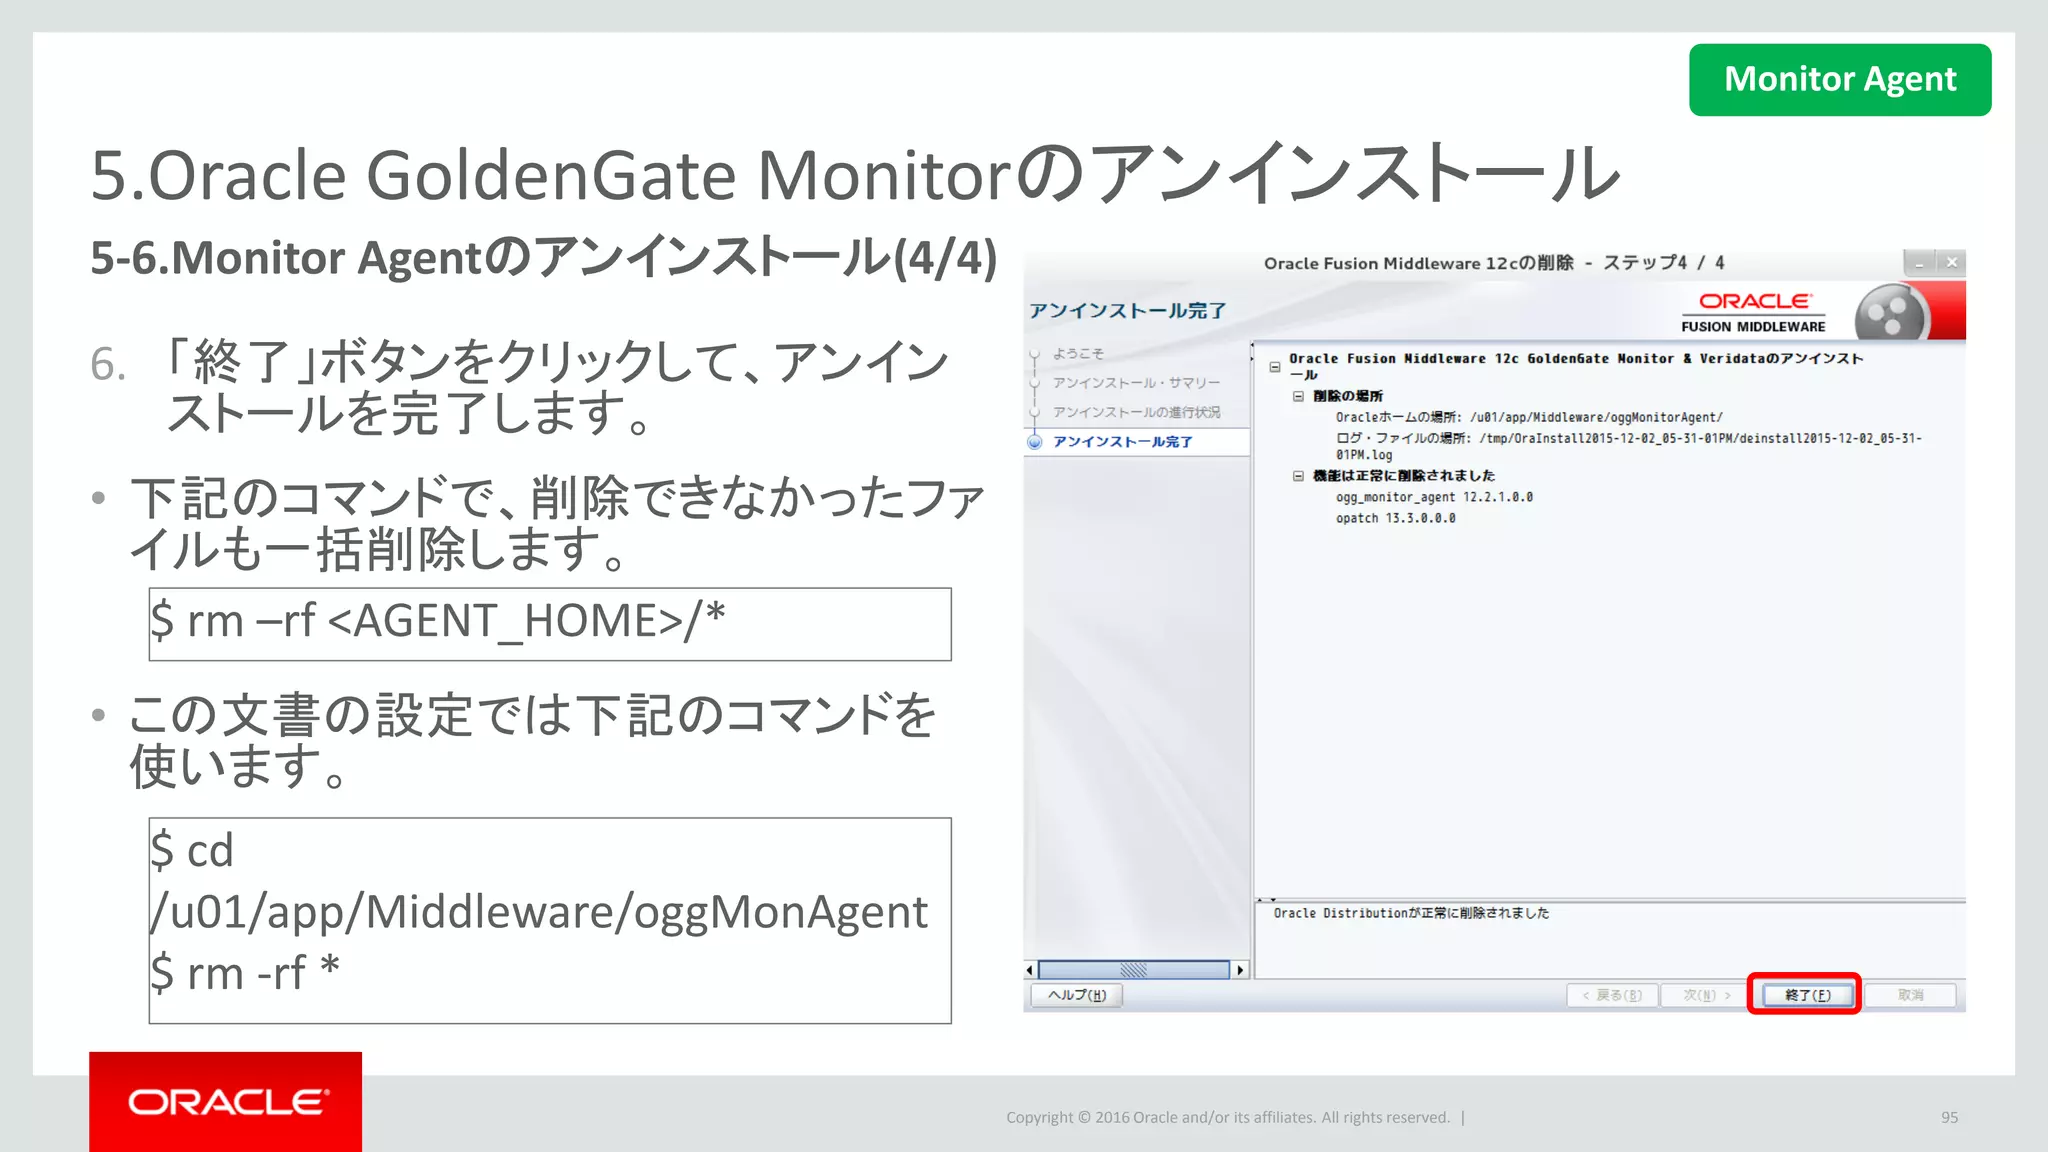Collapse the Oracle Fusion Middleware 12c root node
The width and height of the screenshot is (2048, 1152).
click(1275, 367)
